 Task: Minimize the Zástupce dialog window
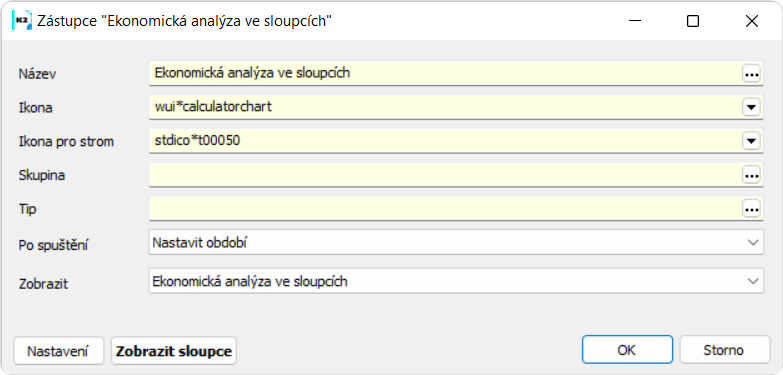[634, 21]
